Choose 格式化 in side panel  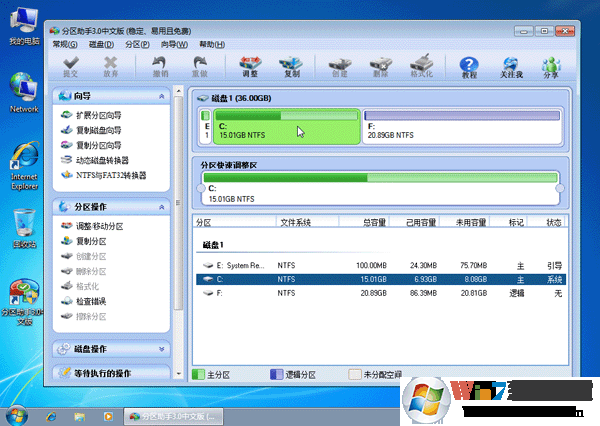click(x=80, y=286)
